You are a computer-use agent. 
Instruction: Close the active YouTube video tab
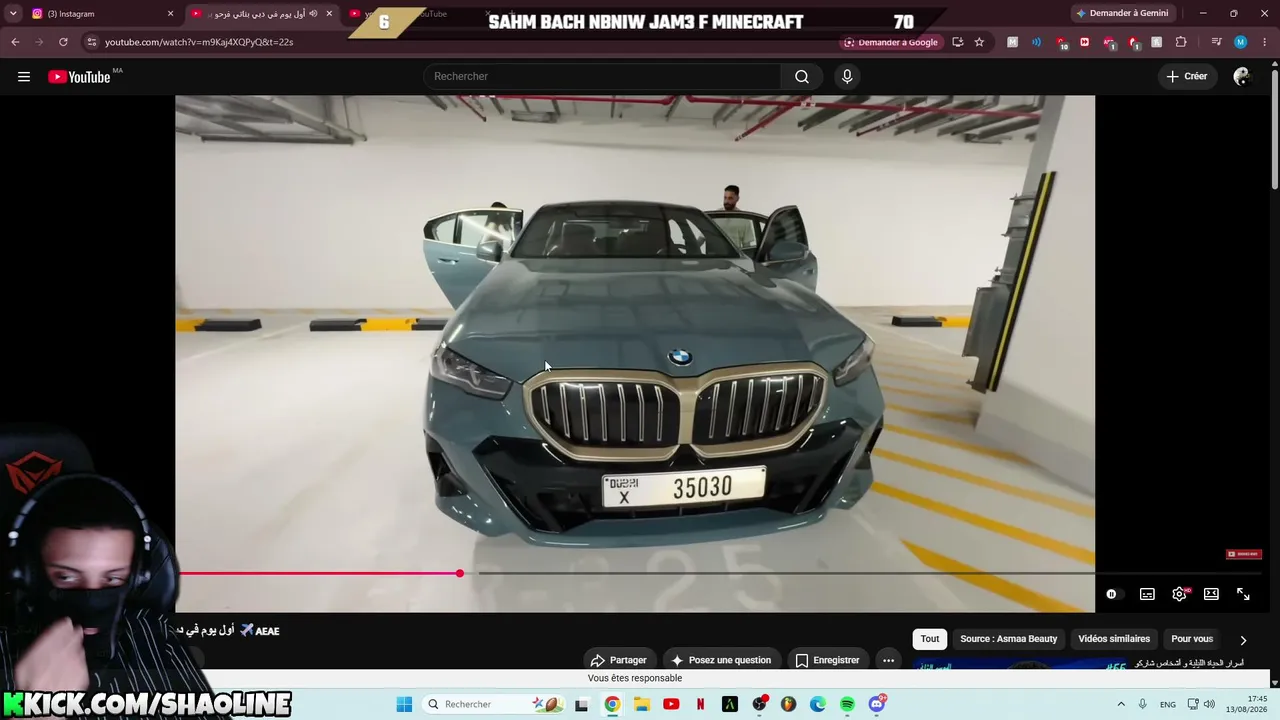point(329,14)
